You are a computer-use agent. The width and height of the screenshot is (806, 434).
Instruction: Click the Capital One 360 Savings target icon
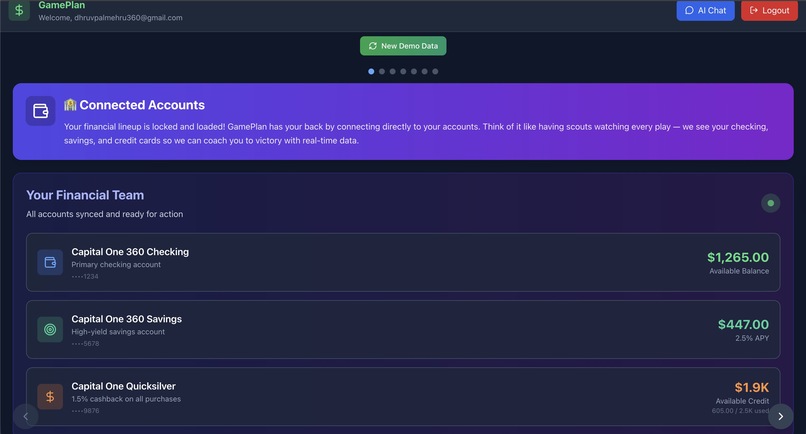click(50, 330)
